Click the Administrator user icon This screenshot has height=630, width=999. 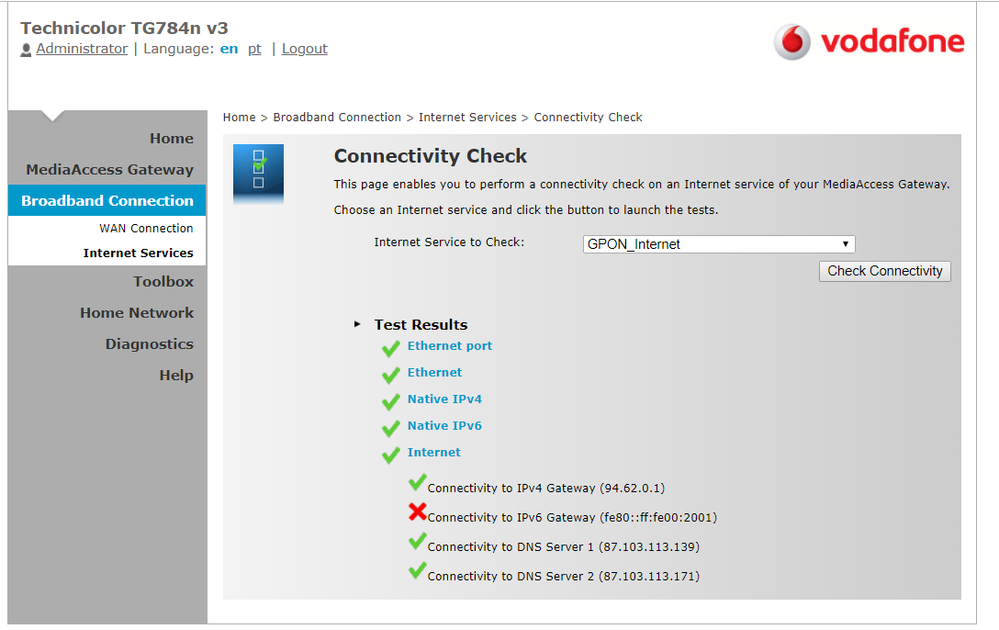(26, 50)
